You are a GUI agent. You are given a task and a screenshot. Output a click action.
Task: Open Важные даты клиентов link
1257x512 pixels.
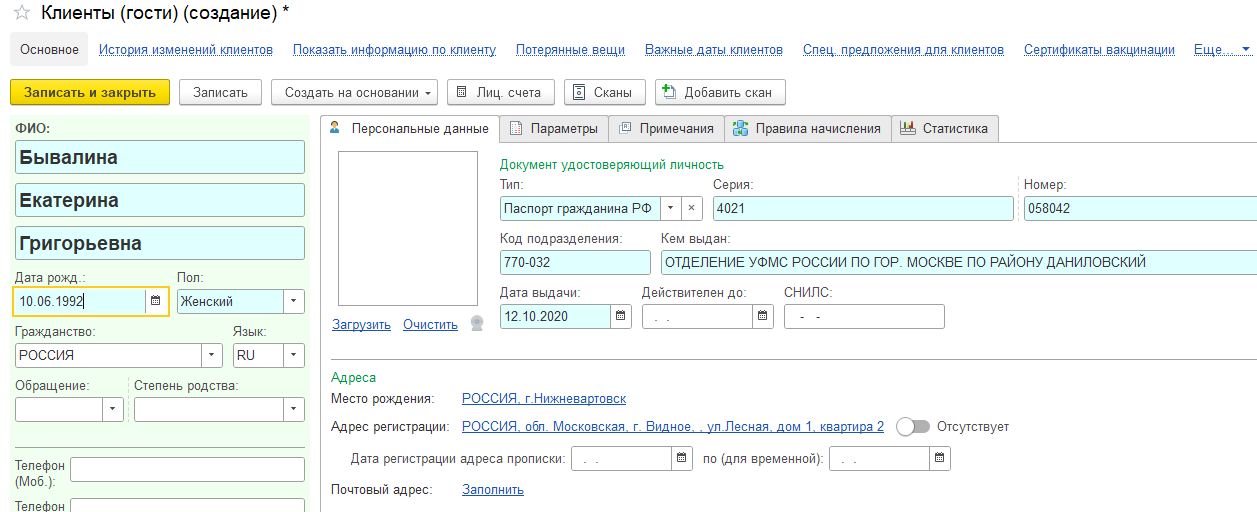(714, 49)
